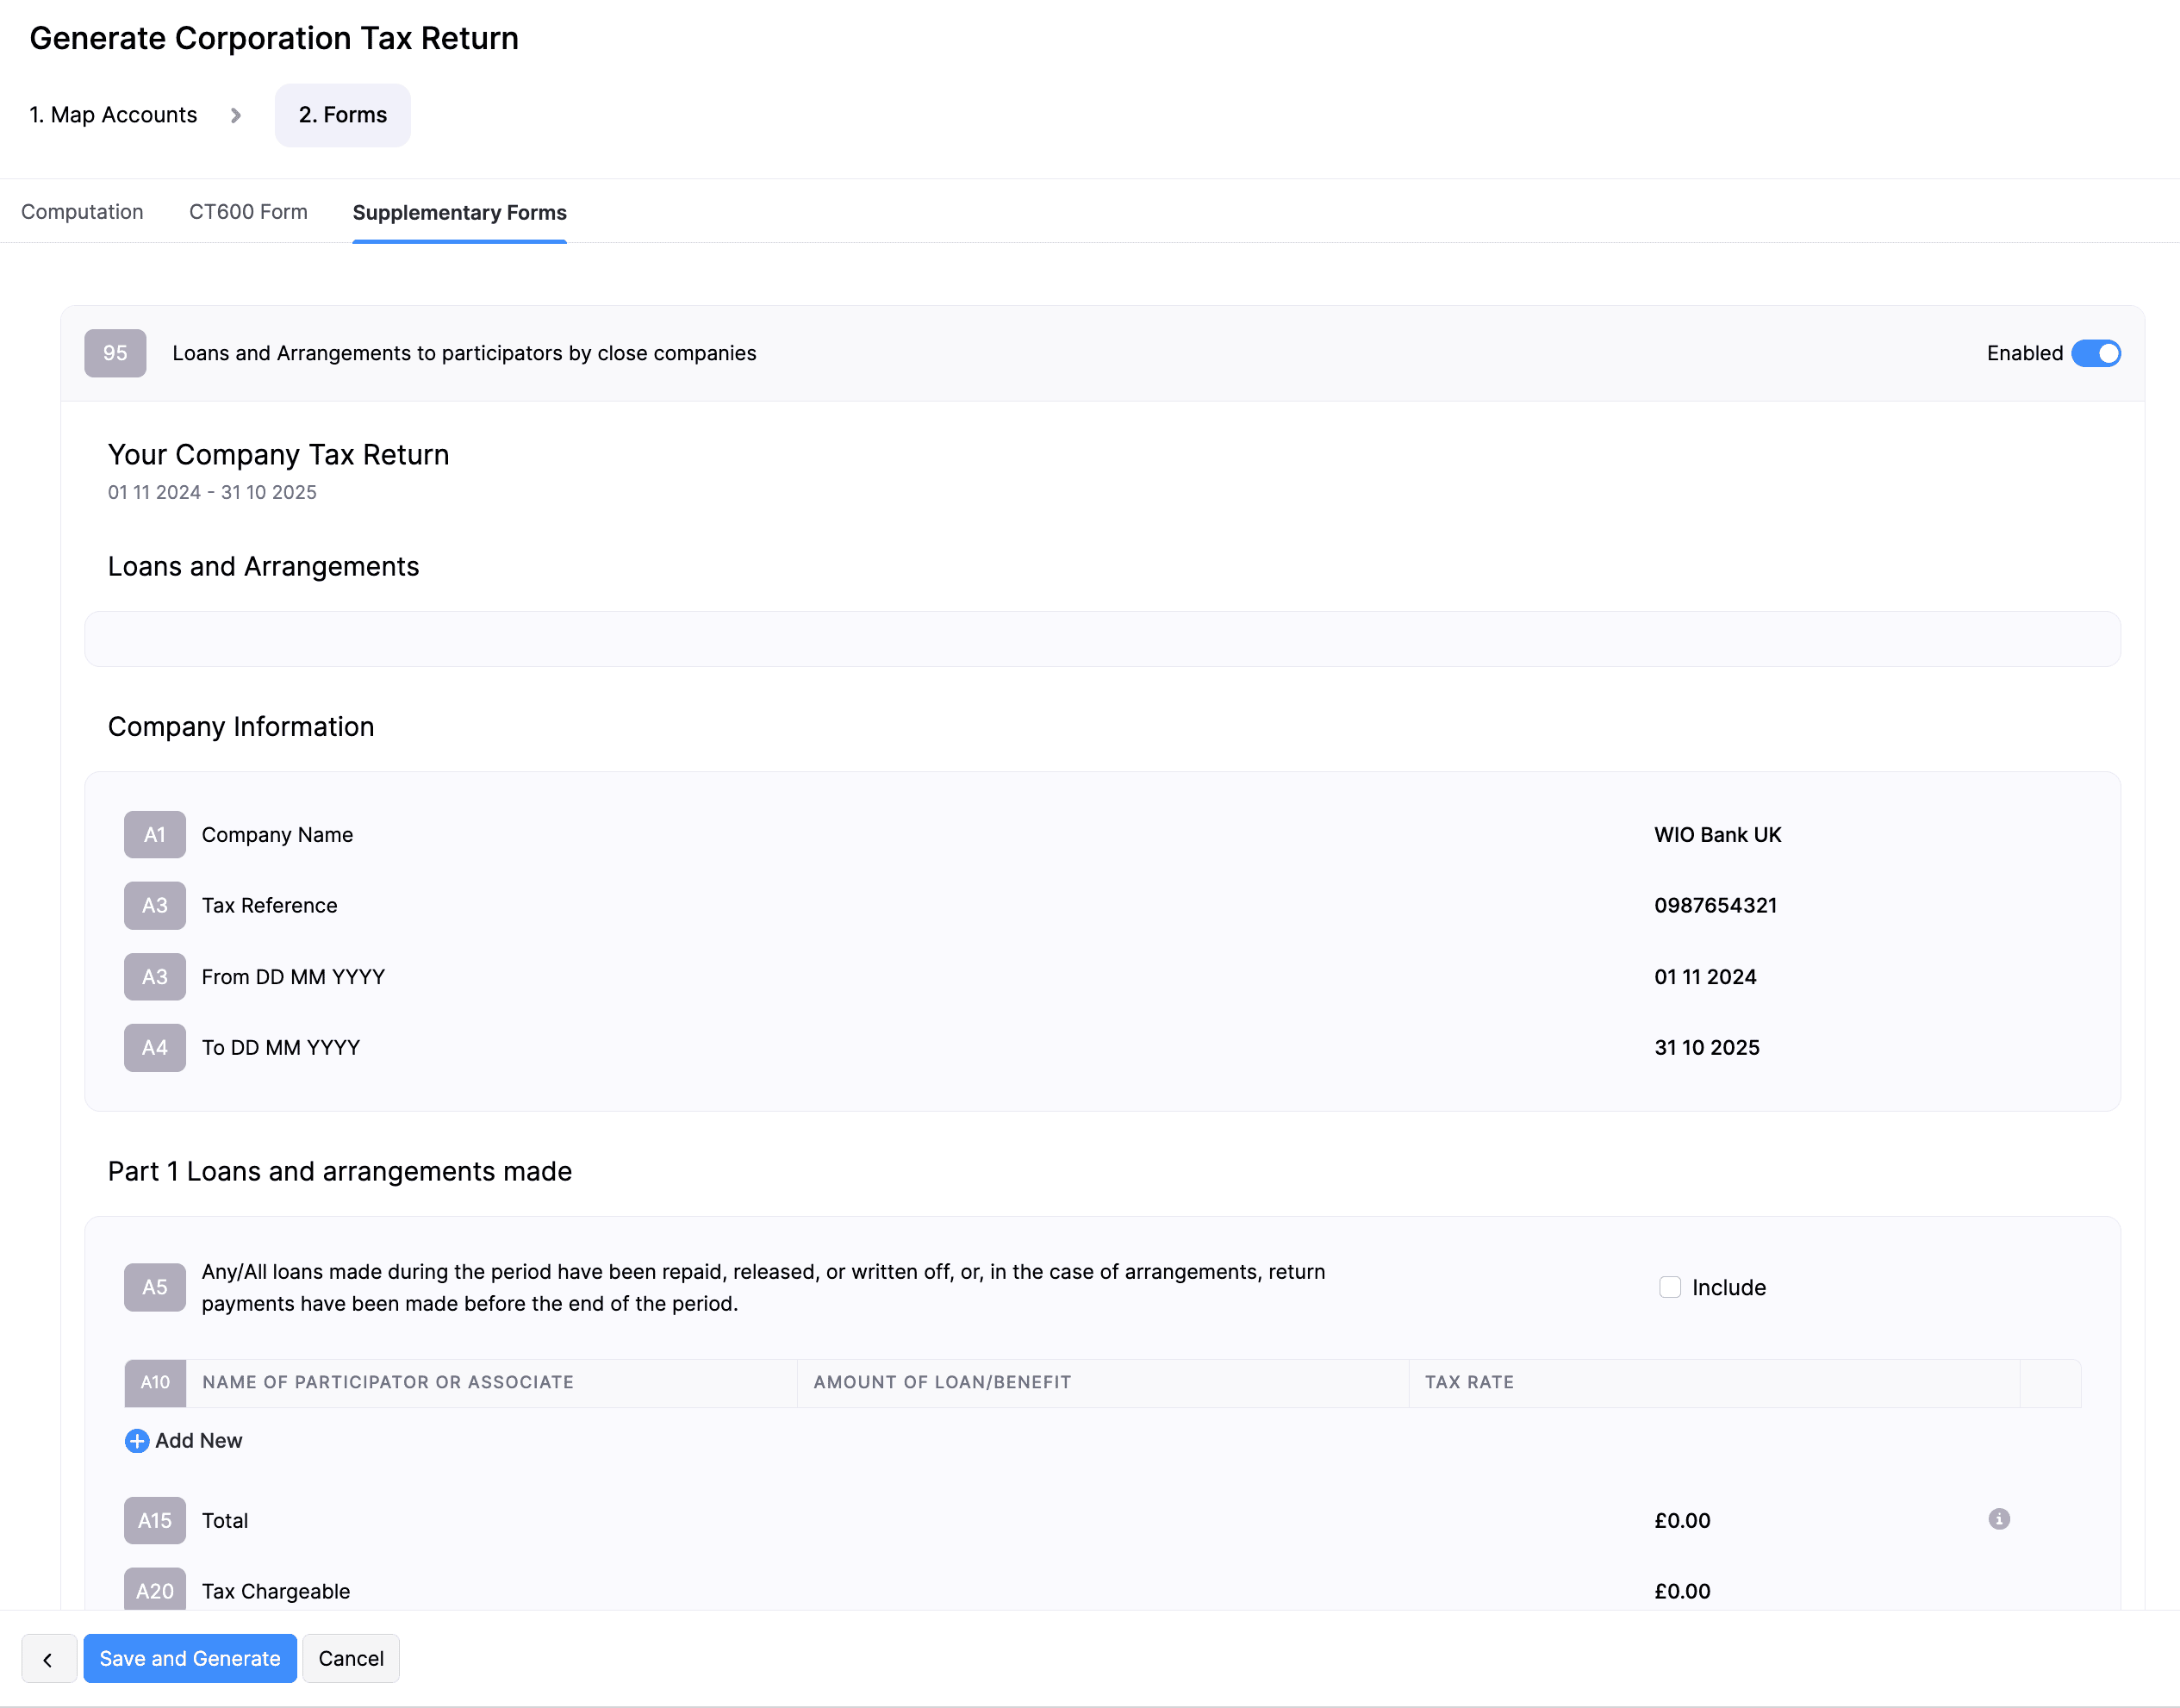
Task: Switch to the CT600 Form tab
Action: (x=248, y=212)
